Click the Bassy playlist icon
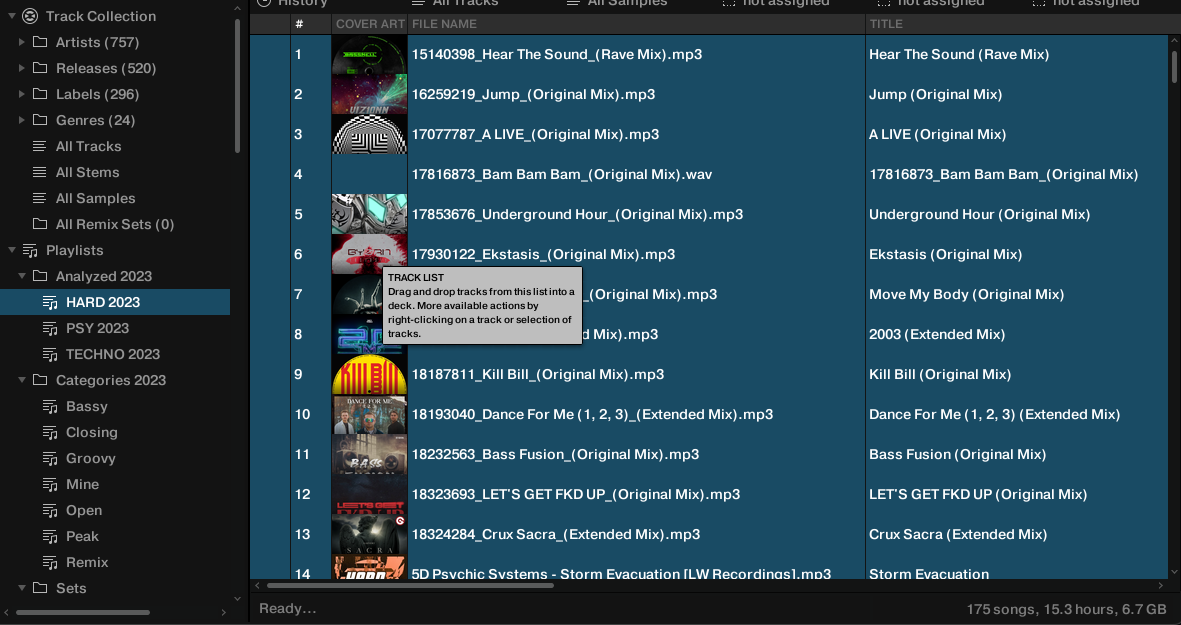 coord(50,407)
